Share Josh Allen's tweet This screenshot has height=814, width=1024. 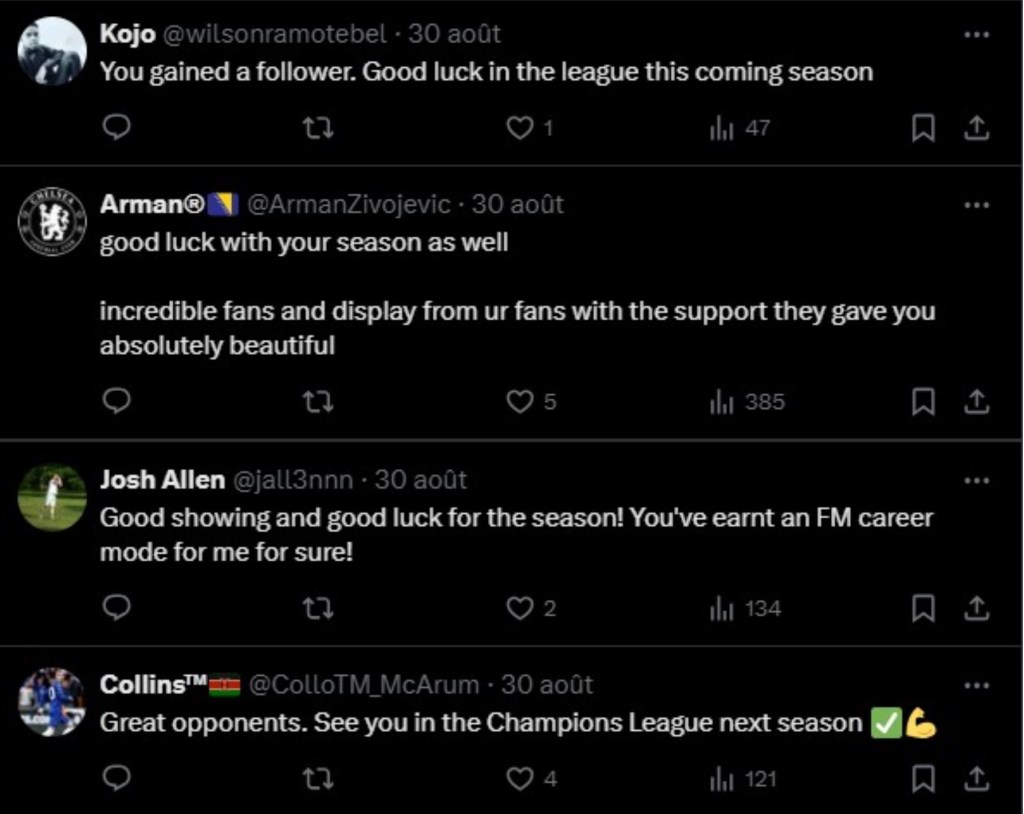coord(977,608)
